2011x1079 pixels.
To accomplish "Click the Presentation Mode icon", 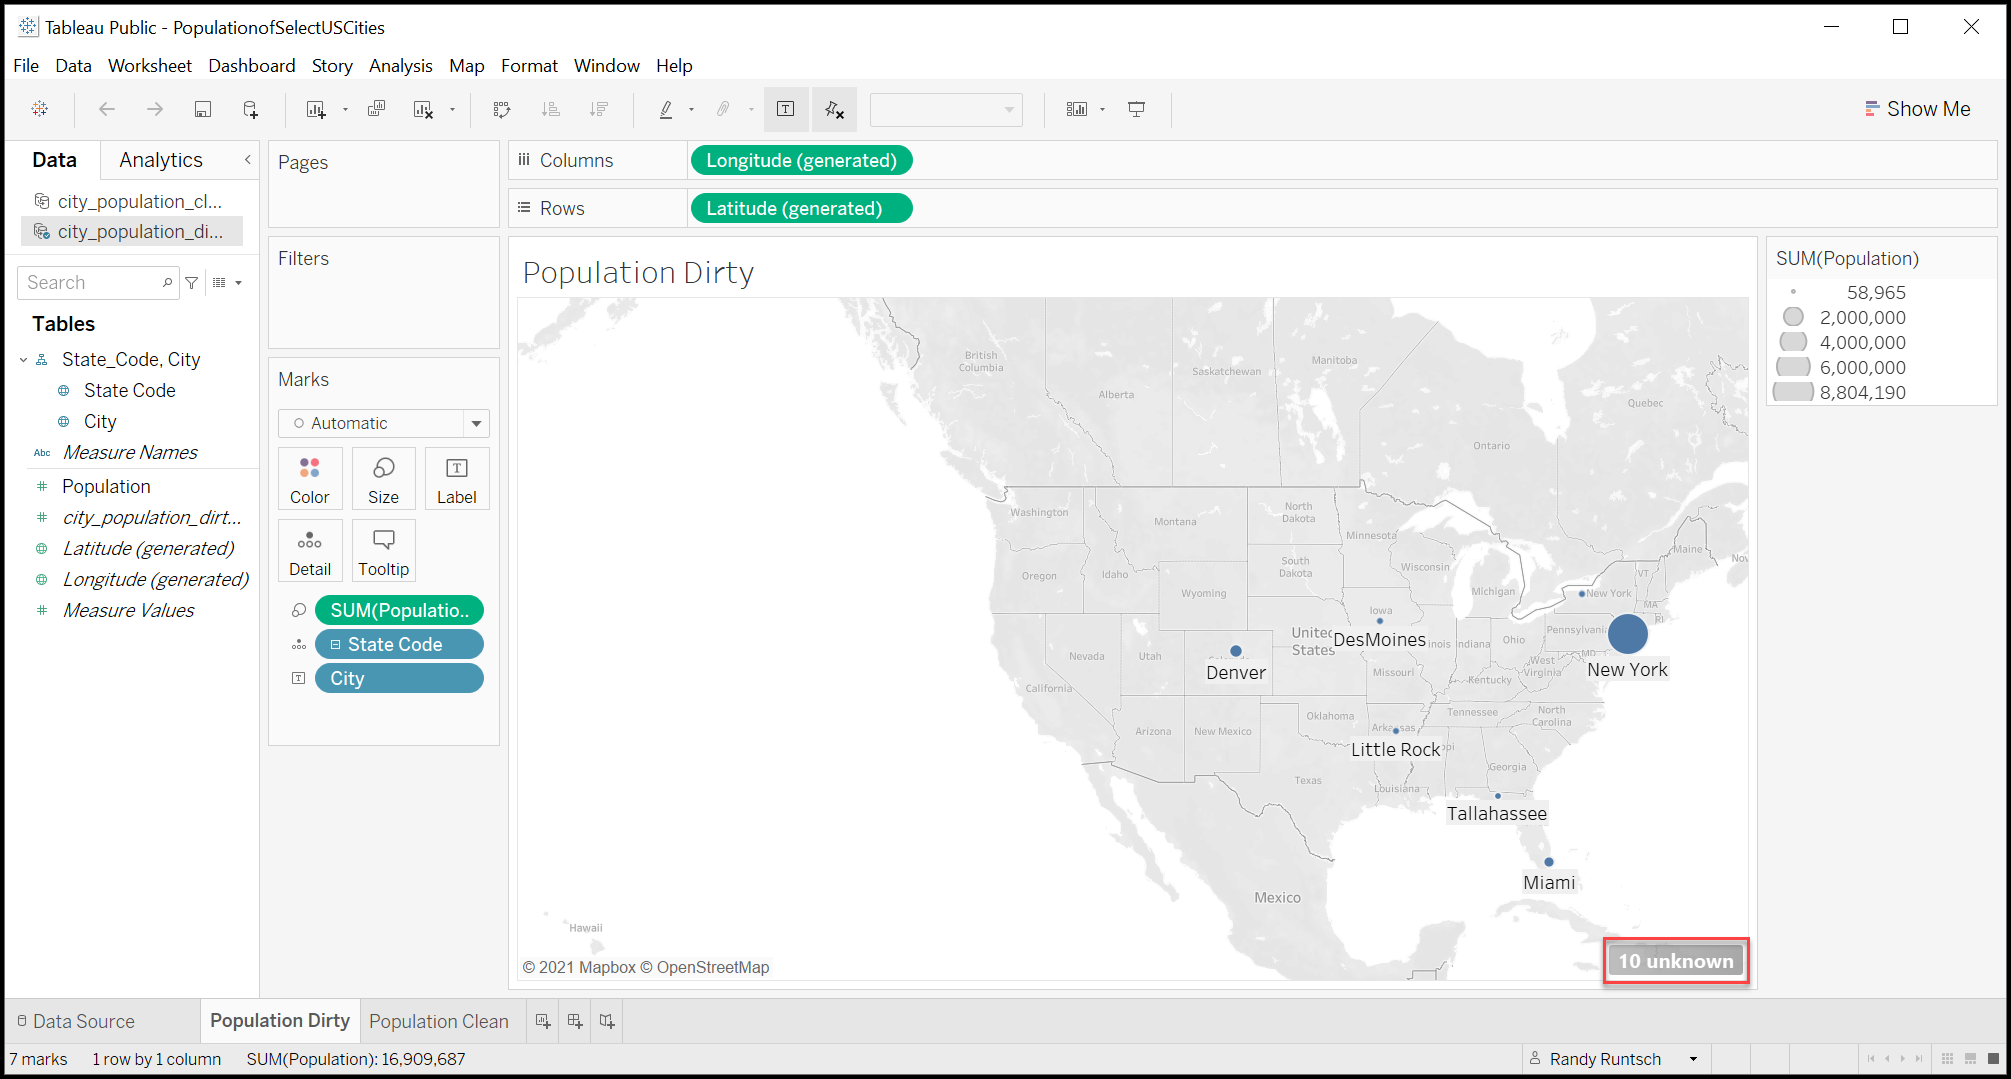I will coord(1136,109).
